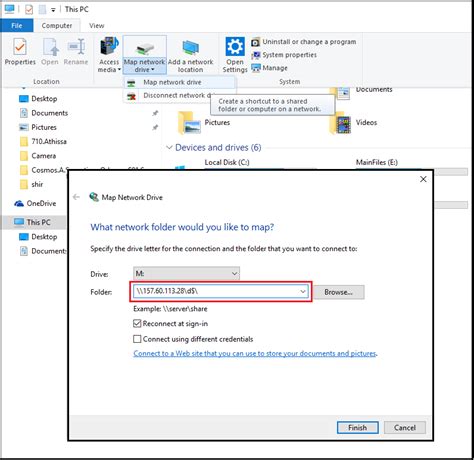Close the Map Network Drive dialog

(x=423, y=179)
